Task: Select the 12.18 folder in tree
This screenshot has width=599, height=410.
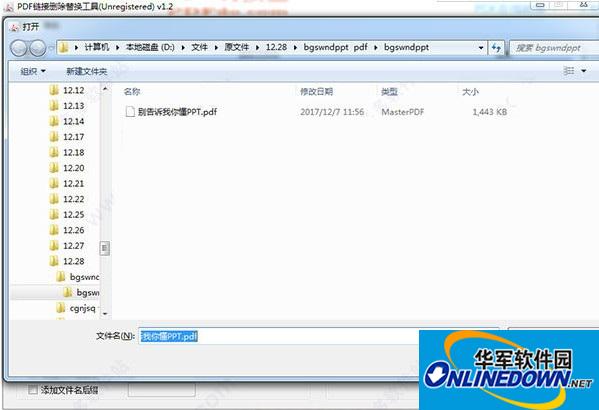Action: [x=73, y=152]
